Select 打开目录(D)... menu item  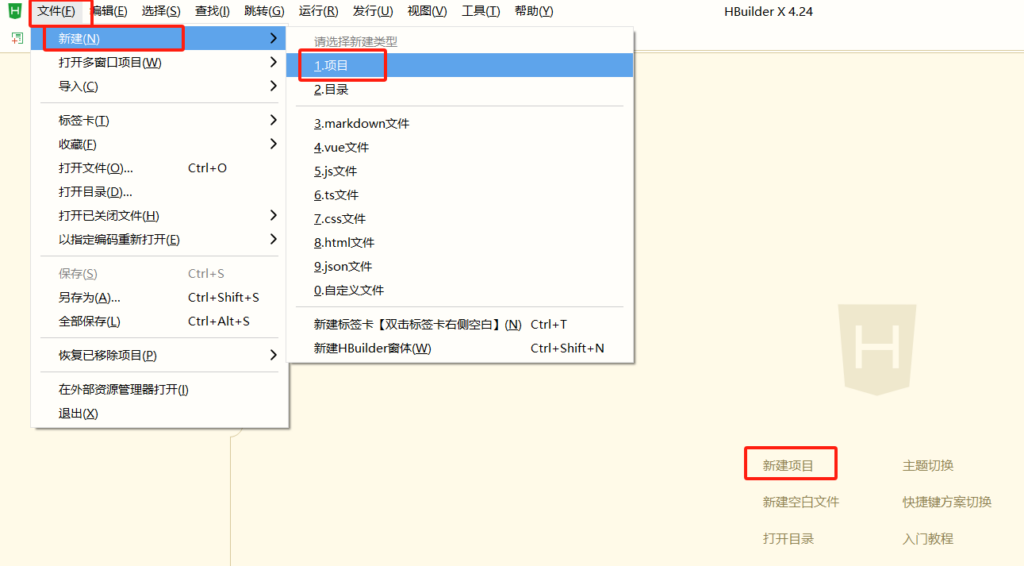[x=159, y=192]
